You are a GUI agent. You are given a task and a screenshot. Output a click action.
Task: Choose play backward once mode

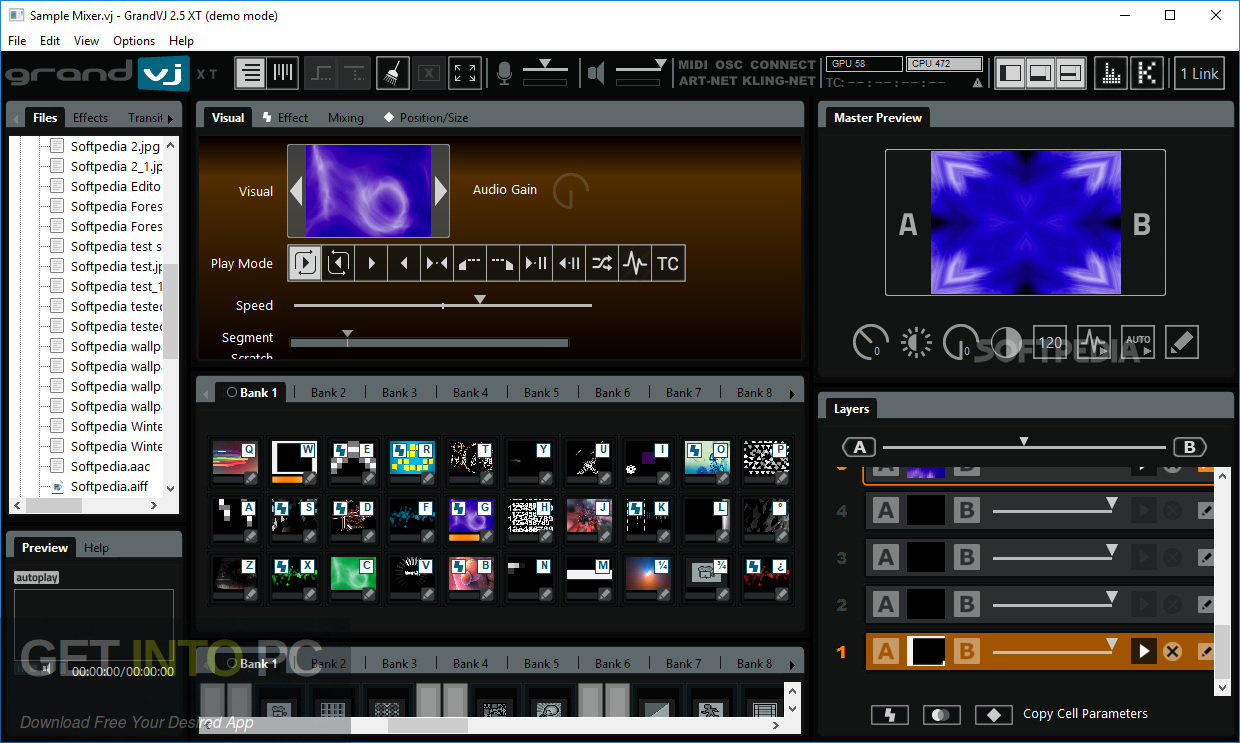click(x=404, y=264)
